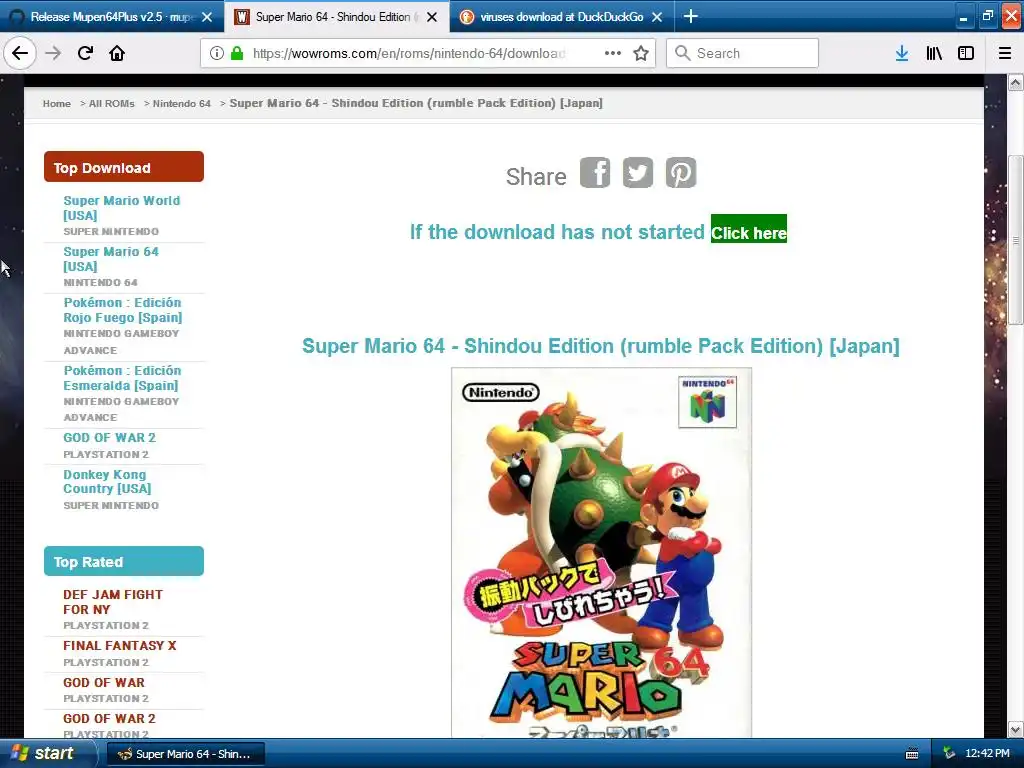Image resolution: width=1024 pixels, height=768 pixels.
Task: Click the address bar URL
Action: tap(409, 53)
